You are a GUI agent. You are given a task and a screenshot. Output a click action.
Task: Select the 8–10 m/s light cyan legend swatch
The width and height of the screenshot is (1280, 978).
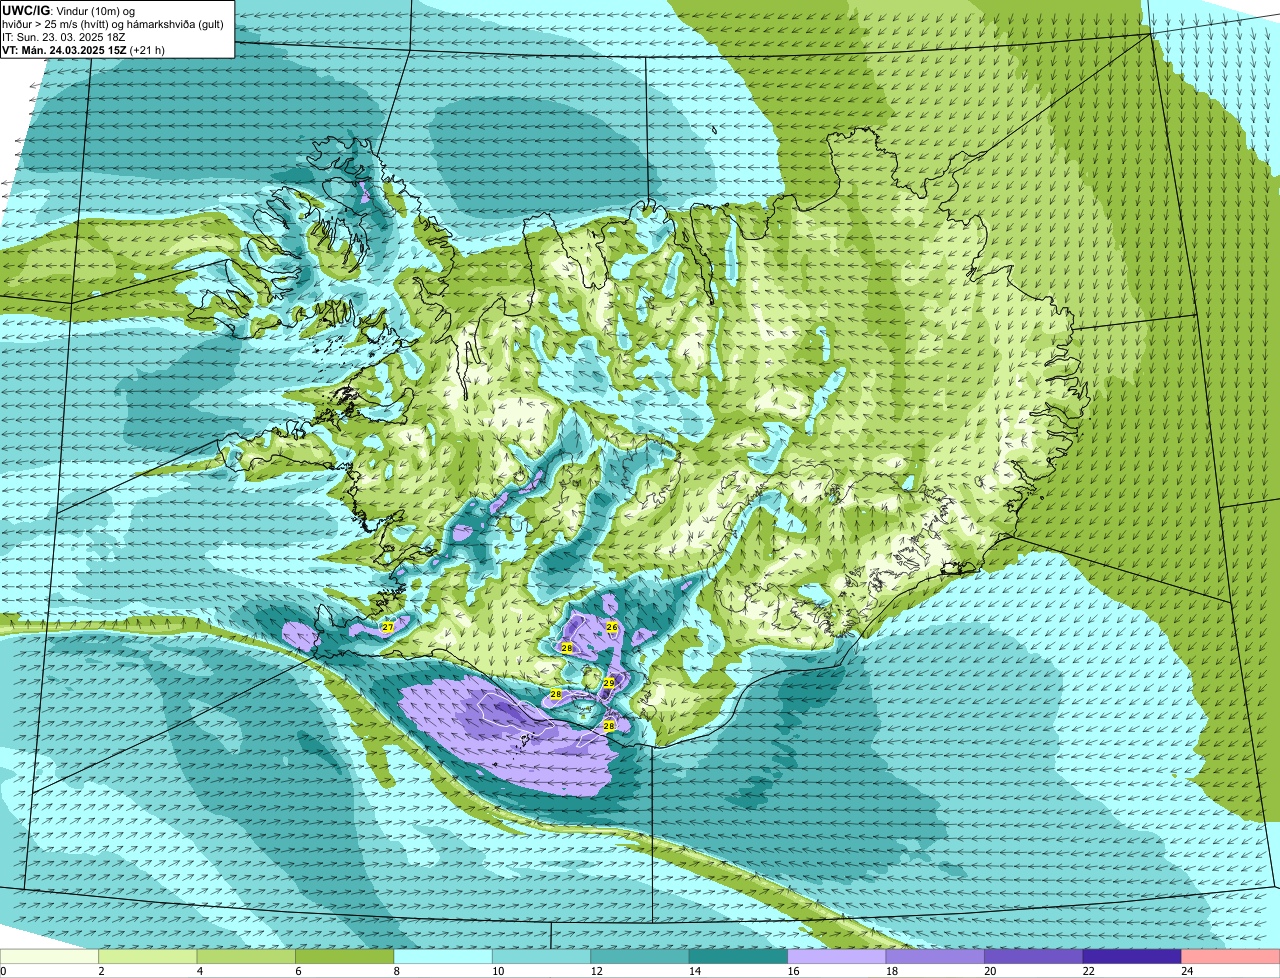coord(443,957)
